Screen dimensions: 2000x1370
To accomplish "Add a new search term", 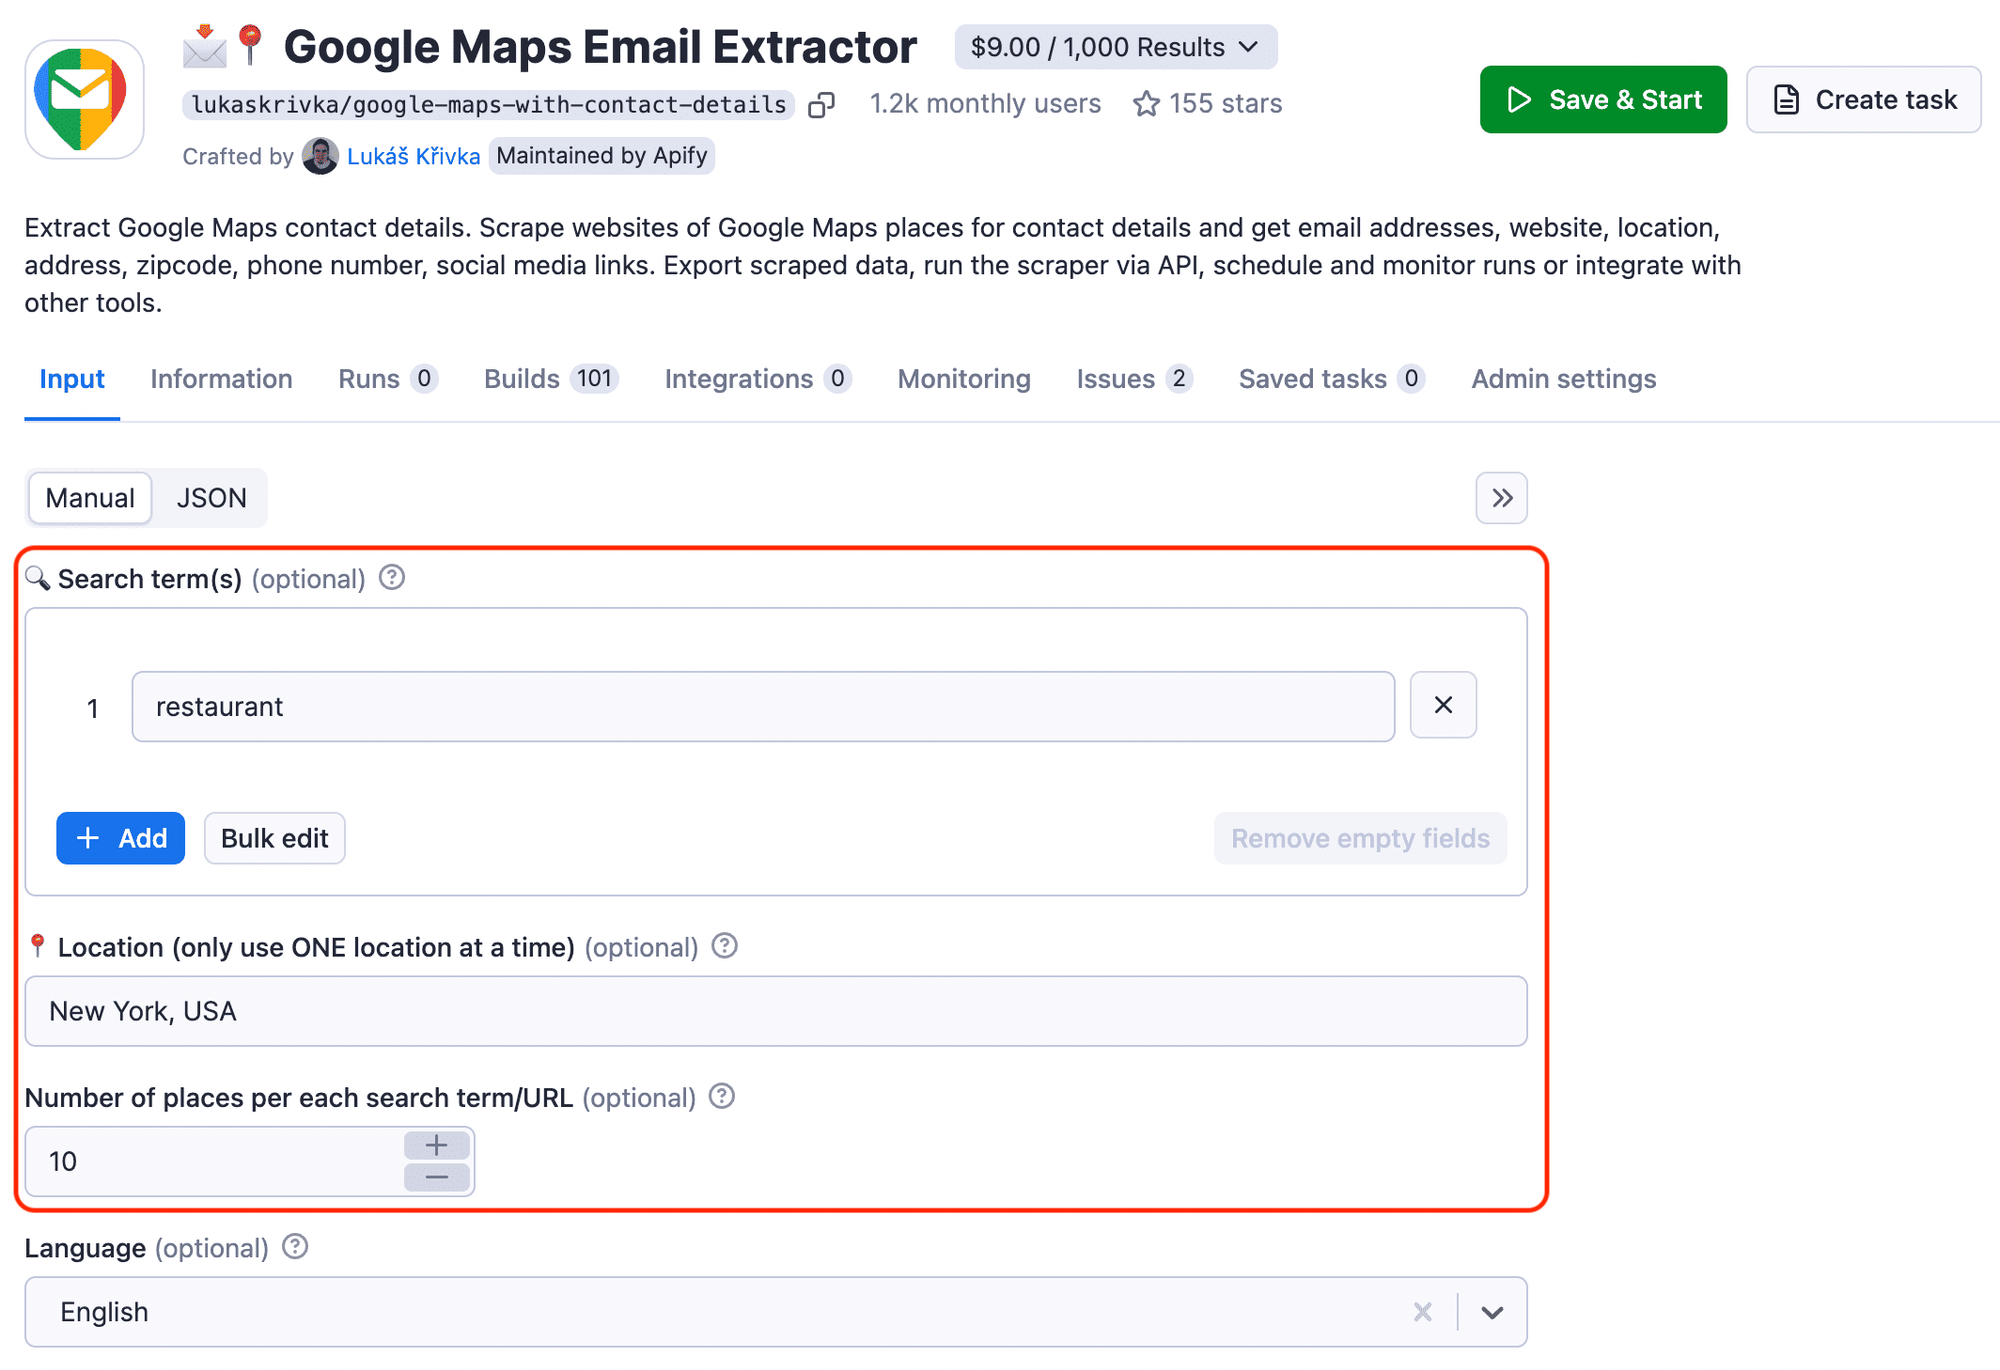I will (x=120, y=838).
